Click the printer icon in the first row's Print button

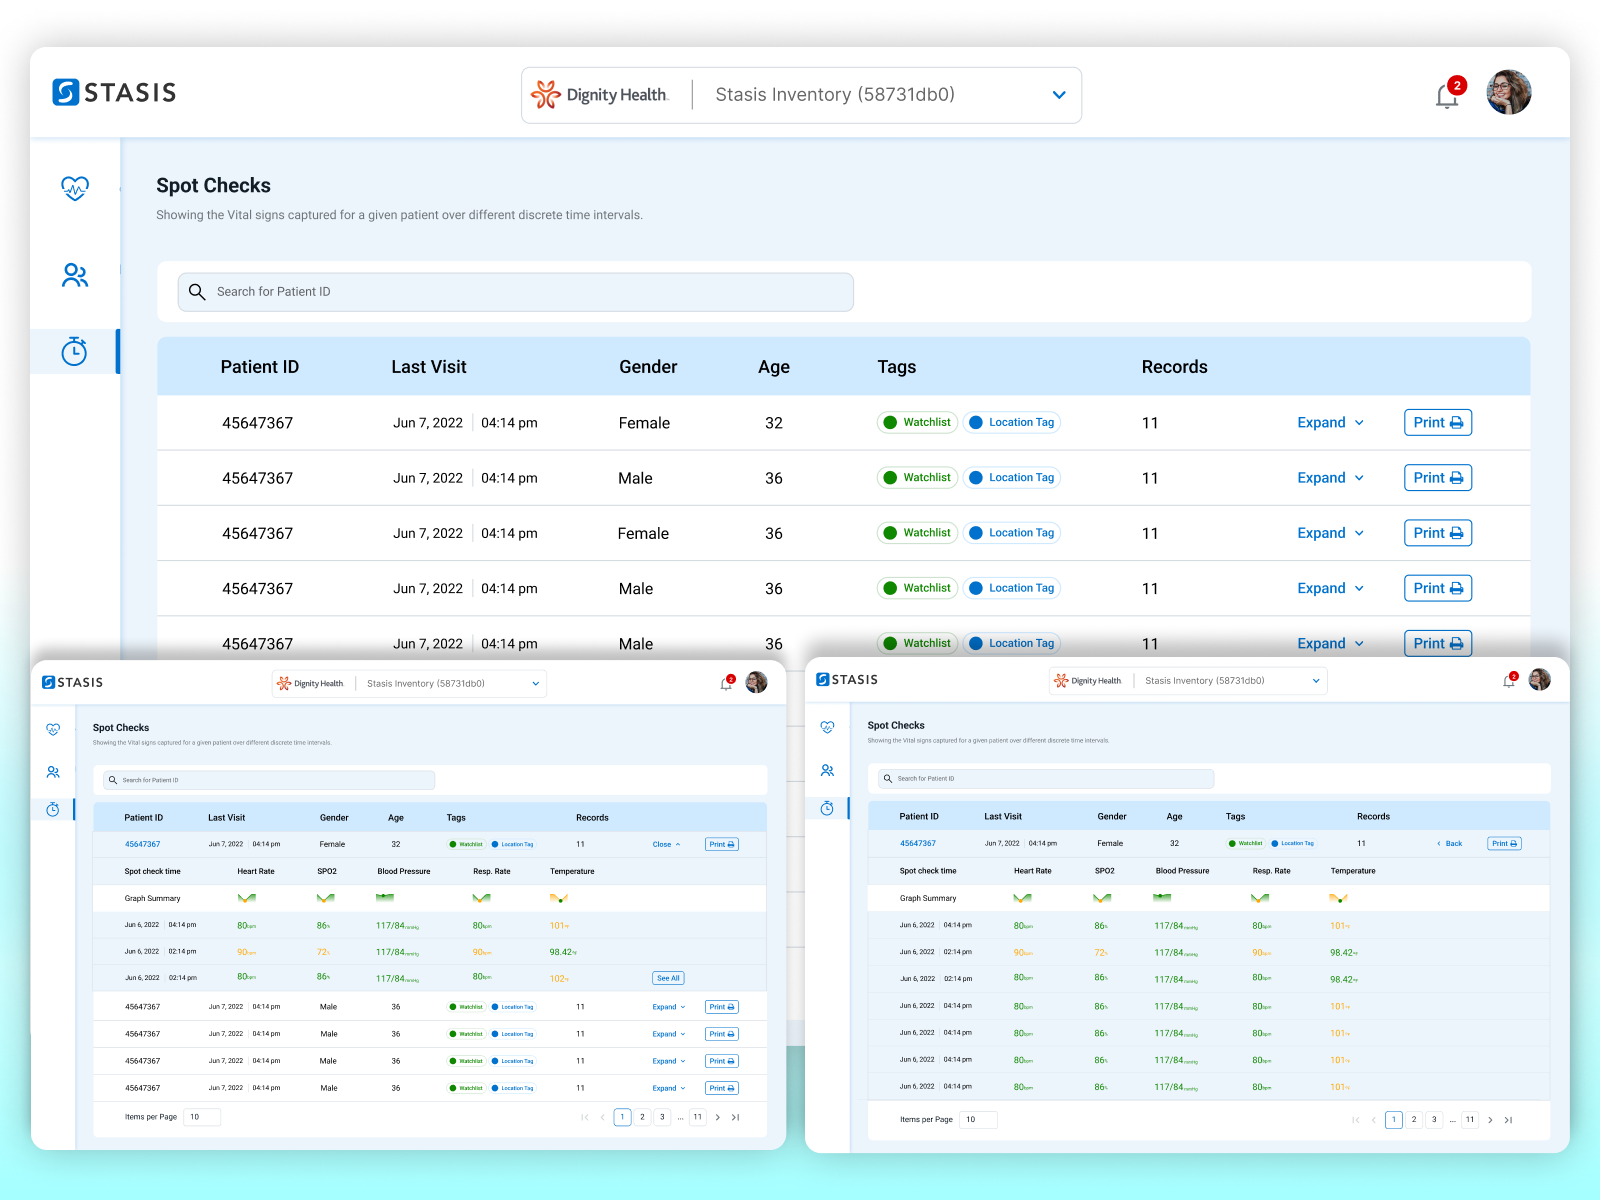point(1457,422)
